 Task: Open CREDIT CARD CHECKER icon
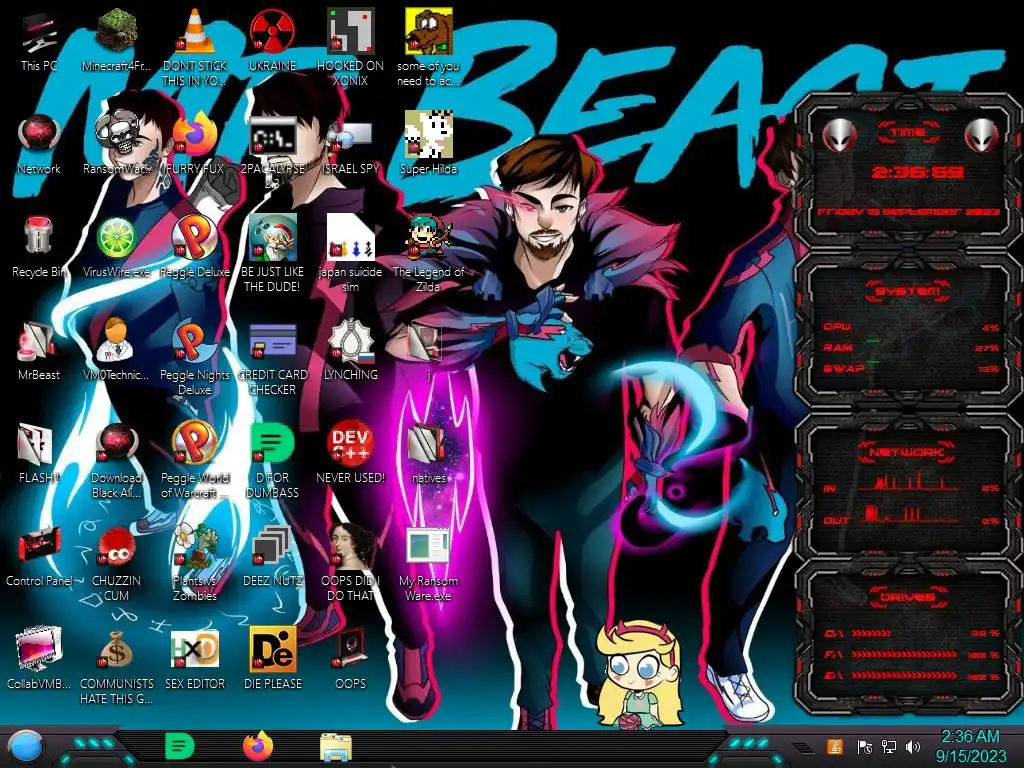[x=272, y=342]
